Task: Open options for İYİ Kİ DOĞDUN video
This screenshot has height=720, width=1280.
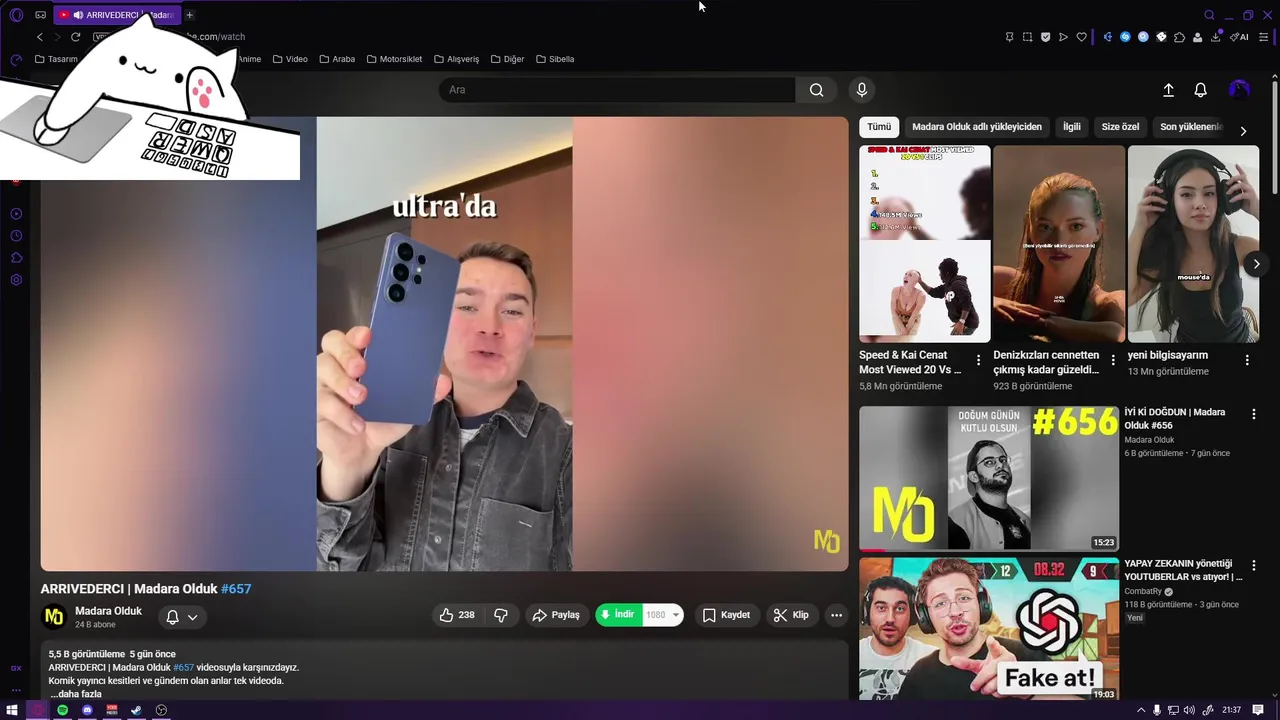Action: [1253, 414]
